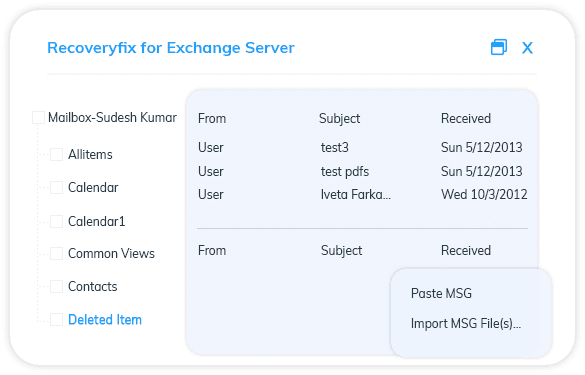Tick the Mailbox-Sudesh Kumar checkbox

coord(38,117)
